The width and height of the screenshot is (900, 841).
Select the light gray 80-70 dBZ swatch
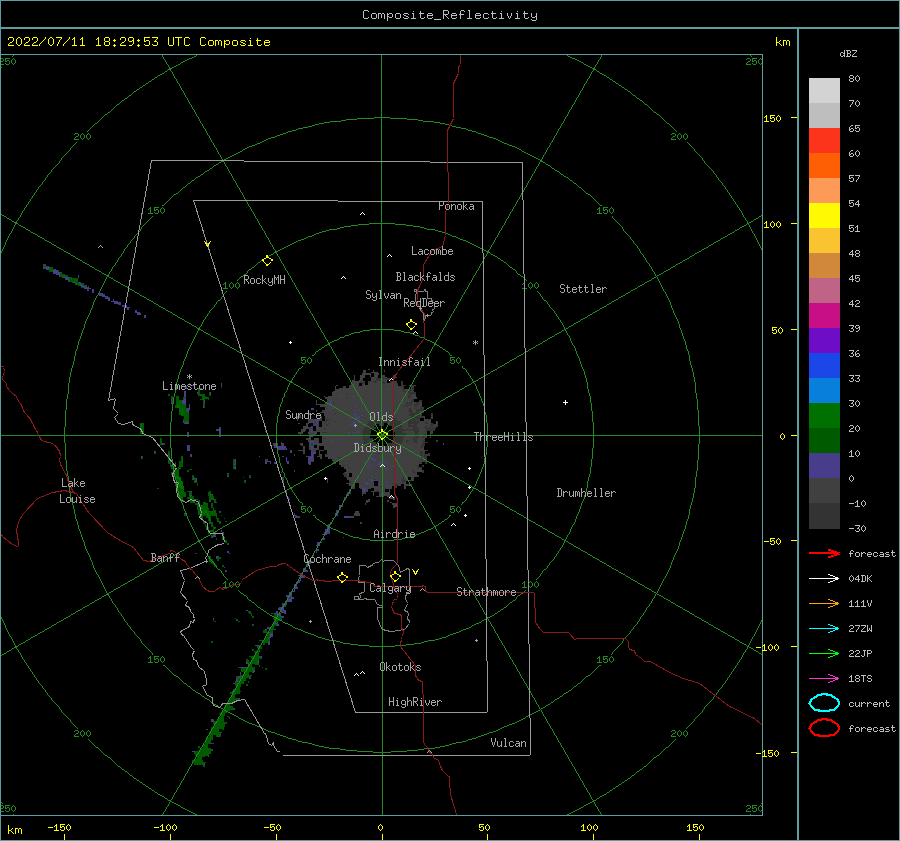(x=824, y=91)
